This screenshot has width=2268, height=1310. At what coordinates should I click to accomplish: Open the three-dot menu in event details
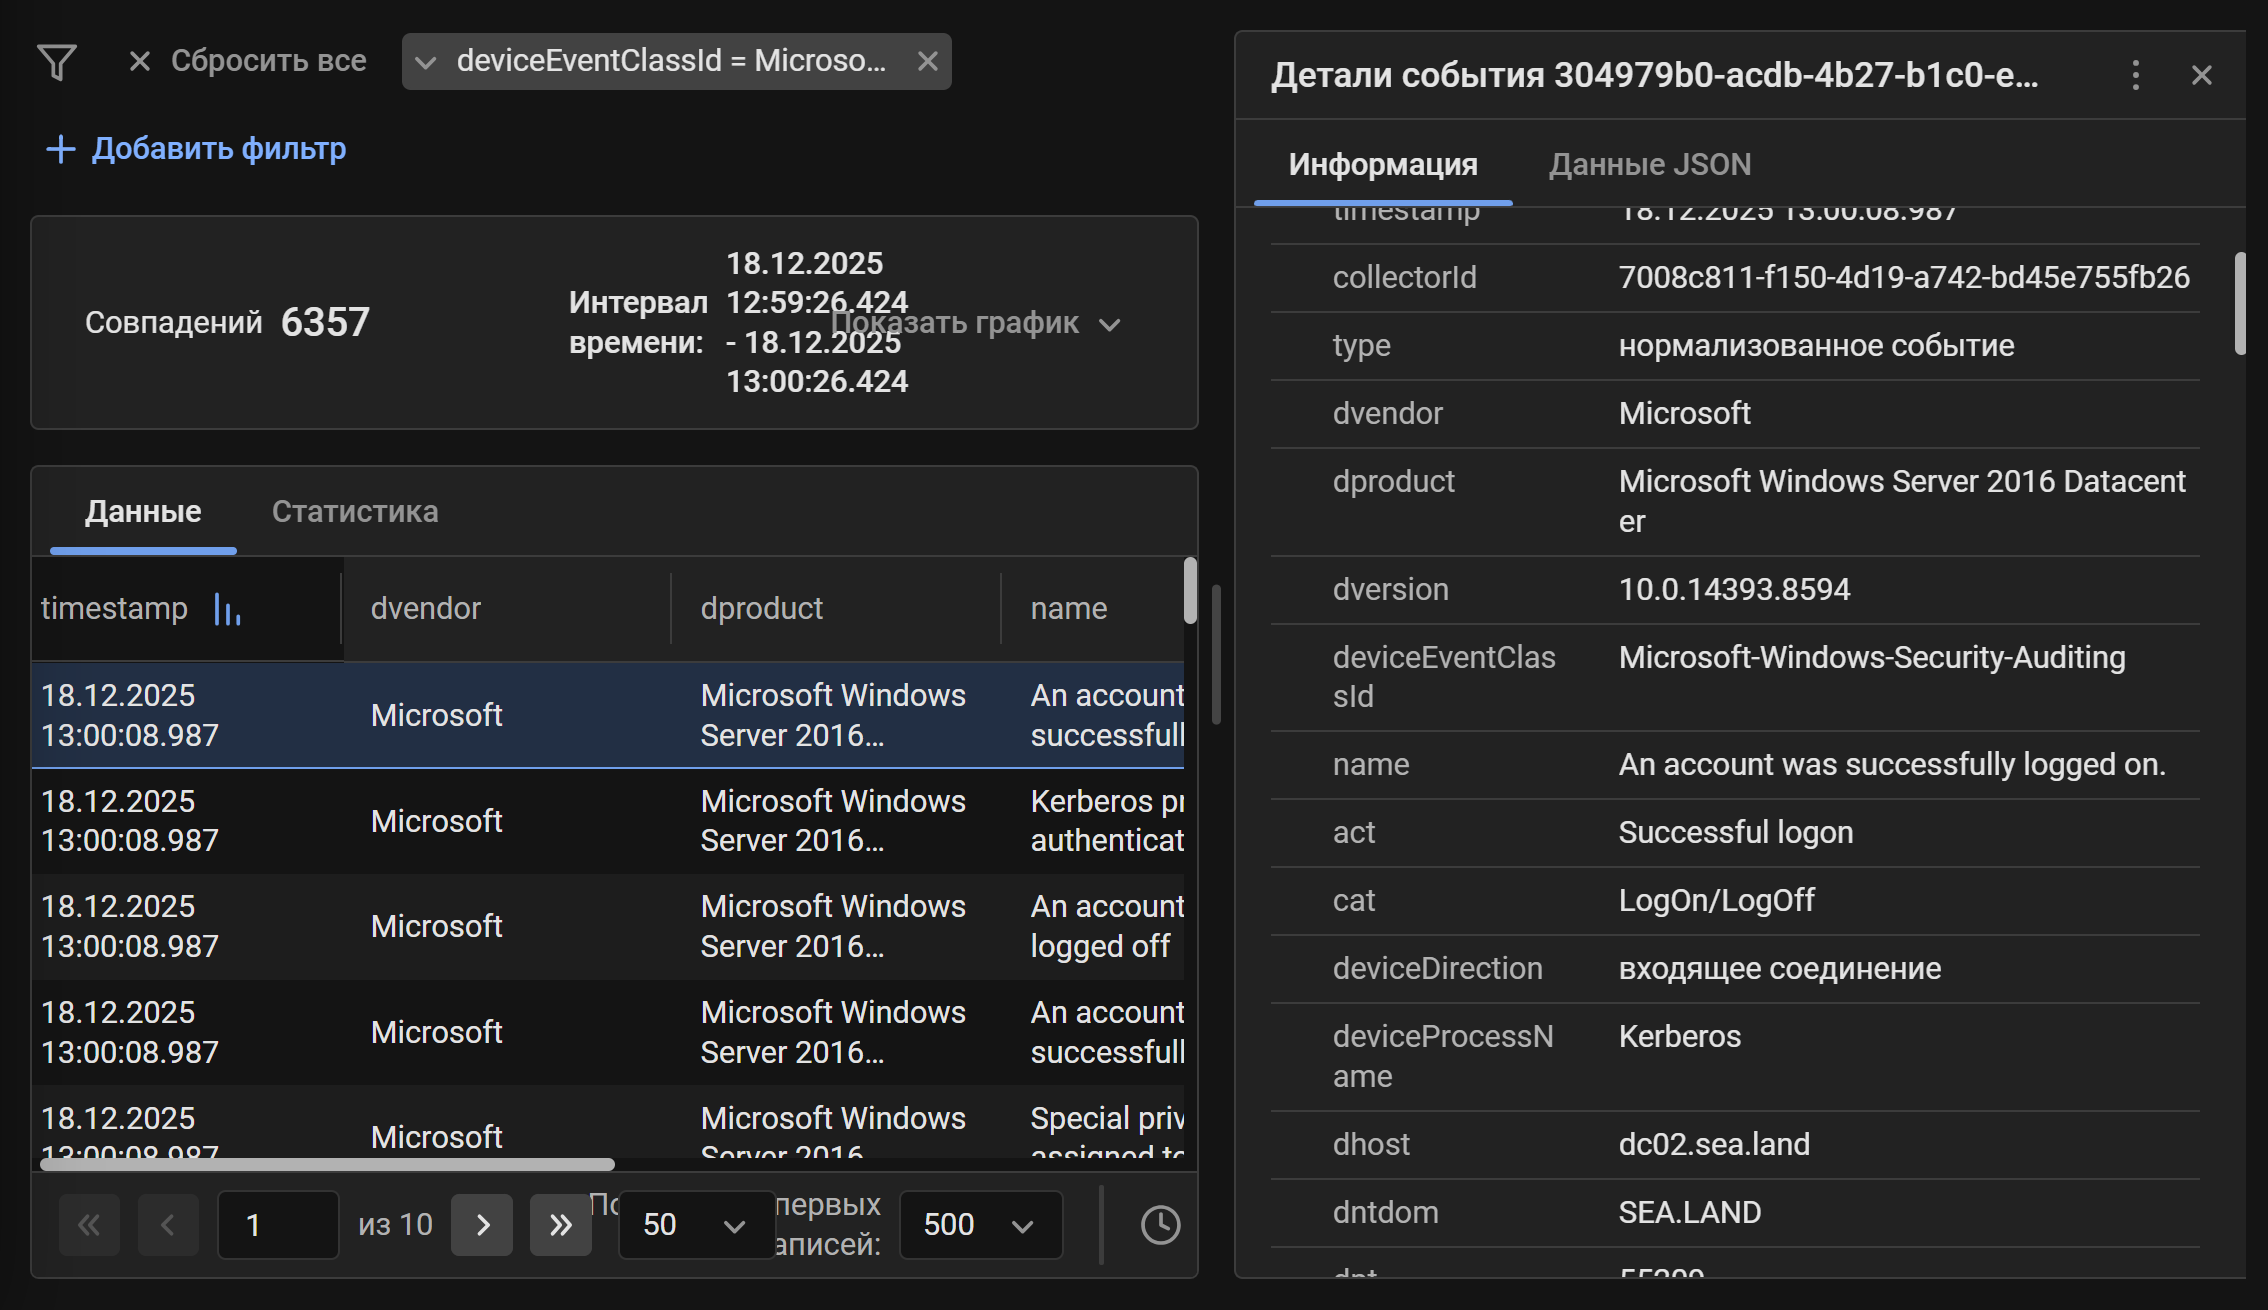click(2136, 75)
